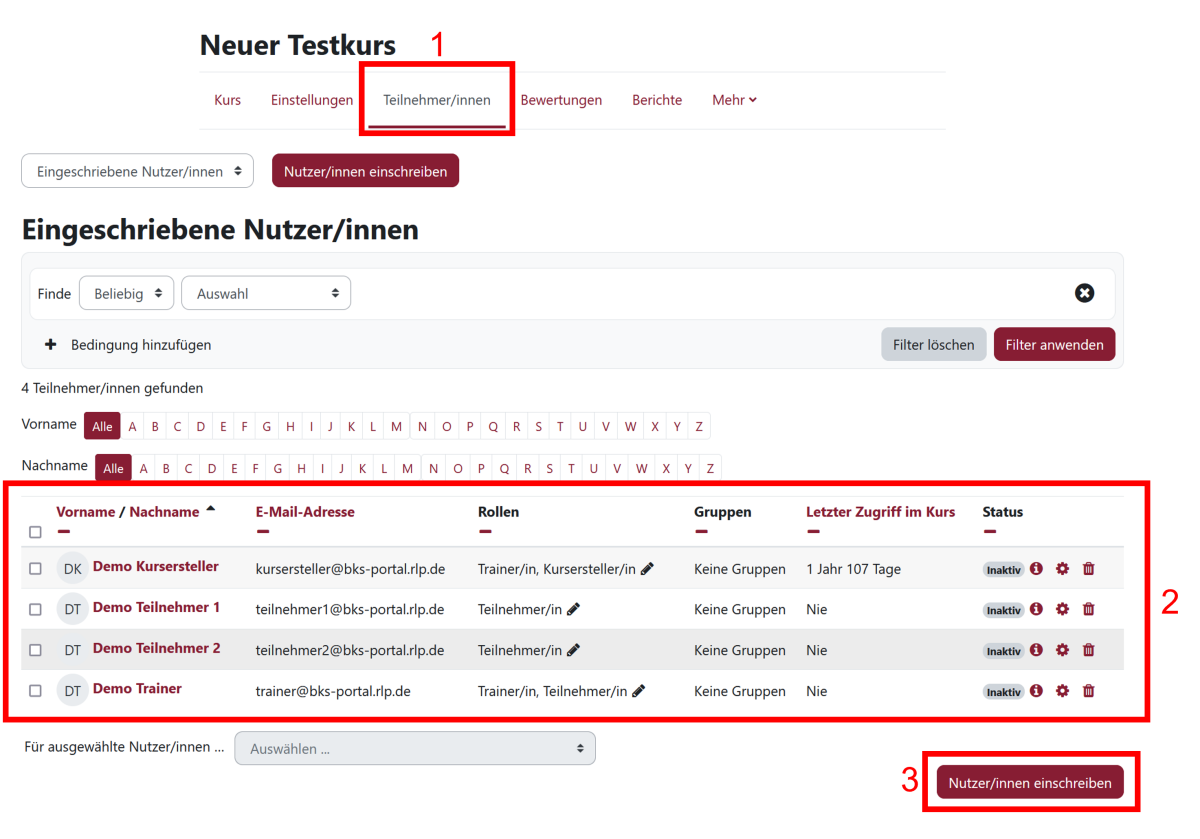Expand the Beliebig match dropdown

126,294
